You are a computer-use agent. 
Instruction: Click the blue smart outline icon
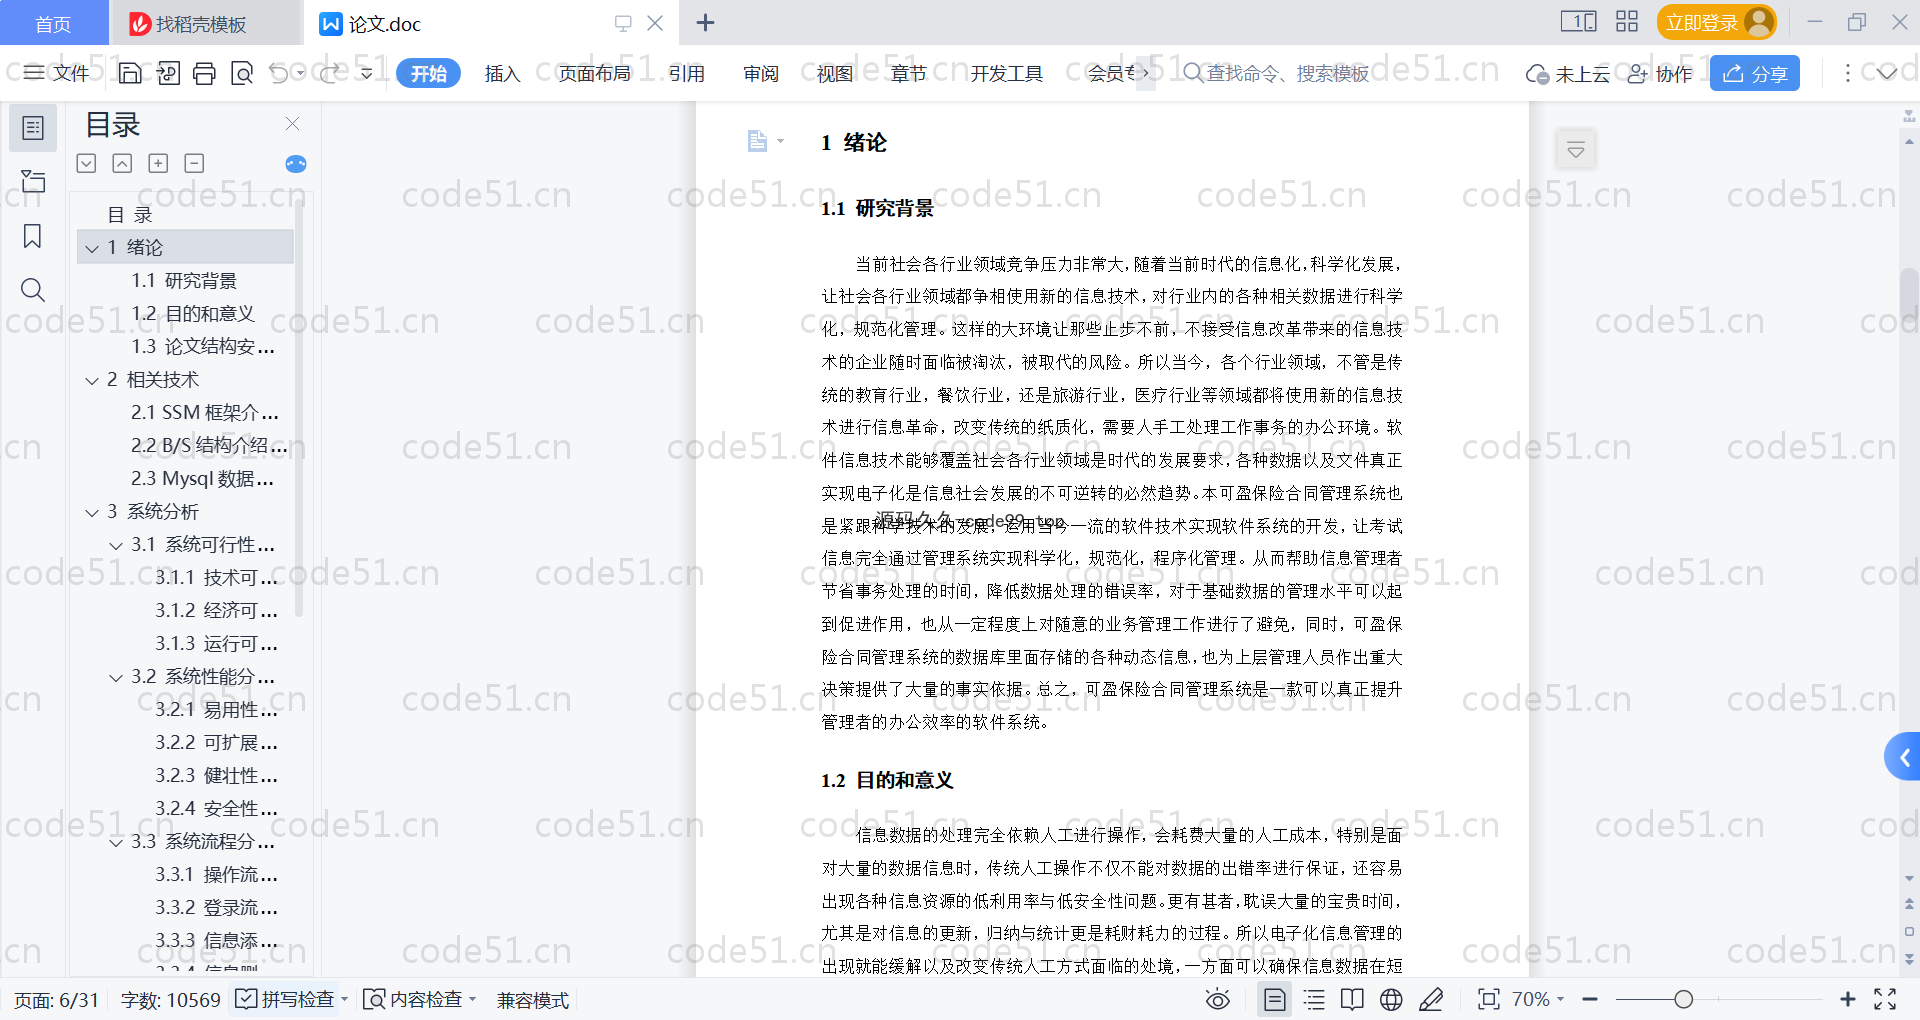[x=296, y=164]
